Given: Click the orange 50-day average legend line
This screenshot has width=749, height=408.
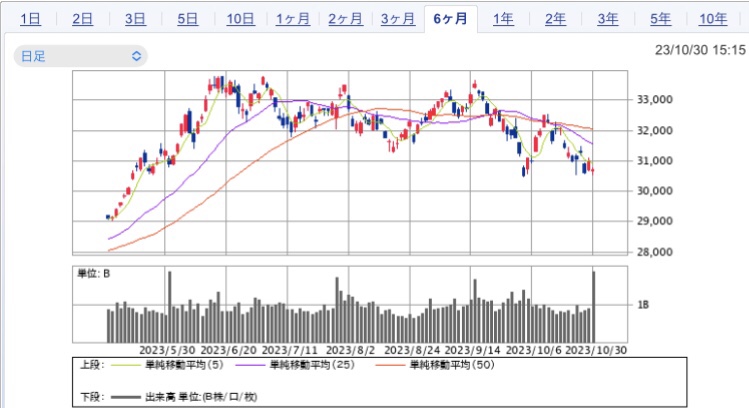Looking at the screenshot, I should pyautogui.click(x=390, y=365).
